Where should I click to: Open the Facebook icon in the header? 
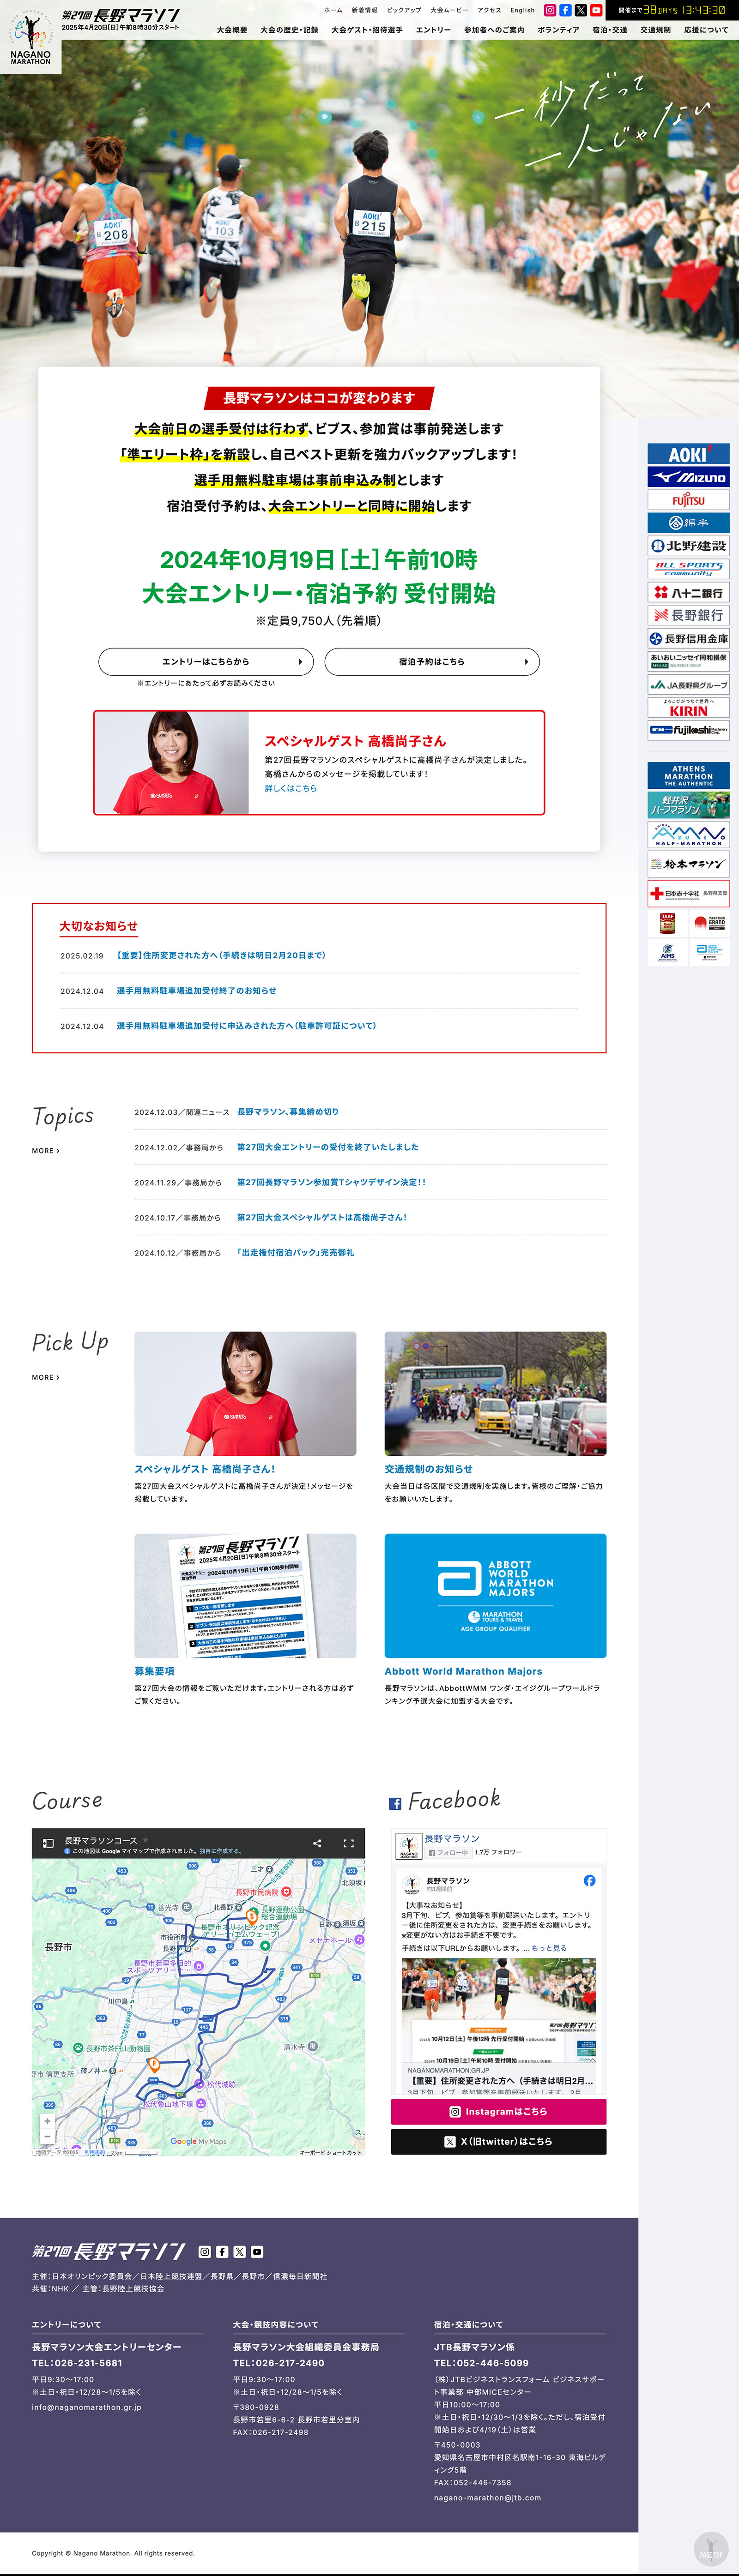[565, 10]
